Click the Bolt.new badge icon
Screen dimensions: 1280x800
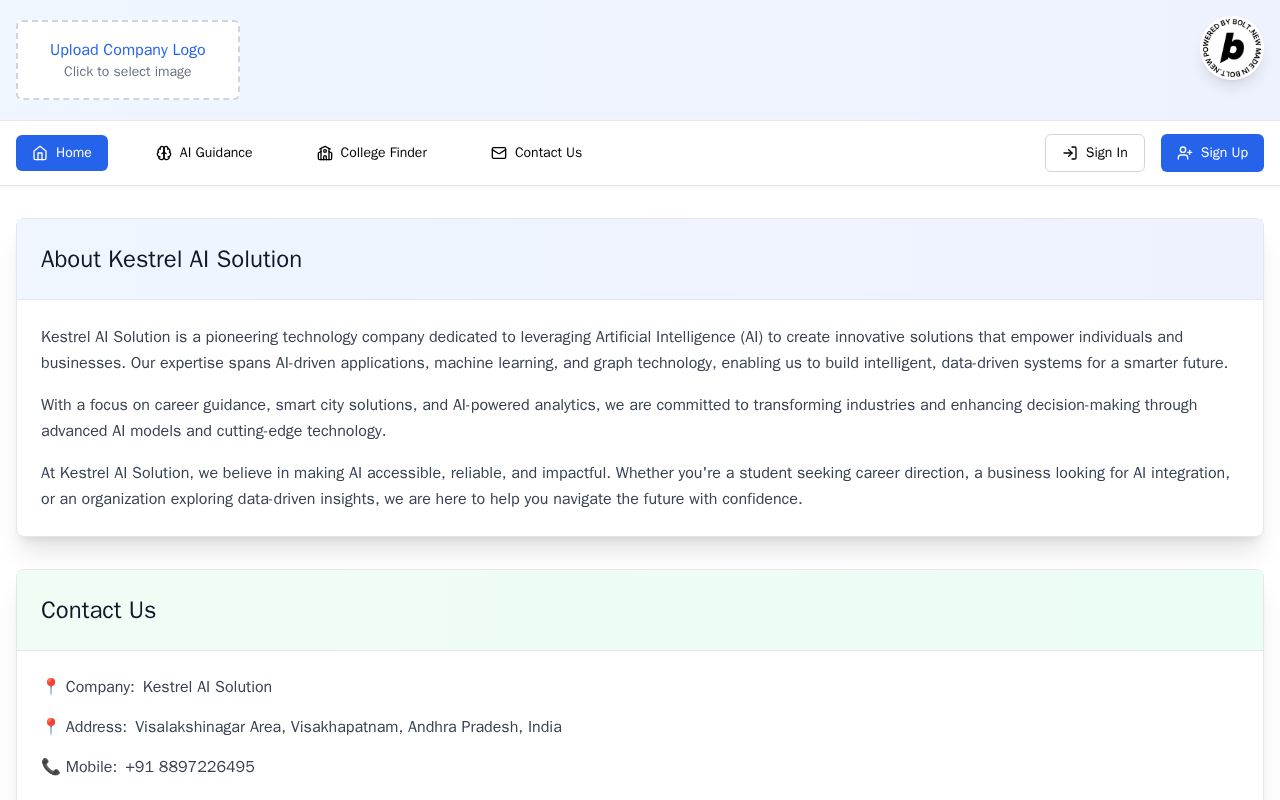point(1232,48)
